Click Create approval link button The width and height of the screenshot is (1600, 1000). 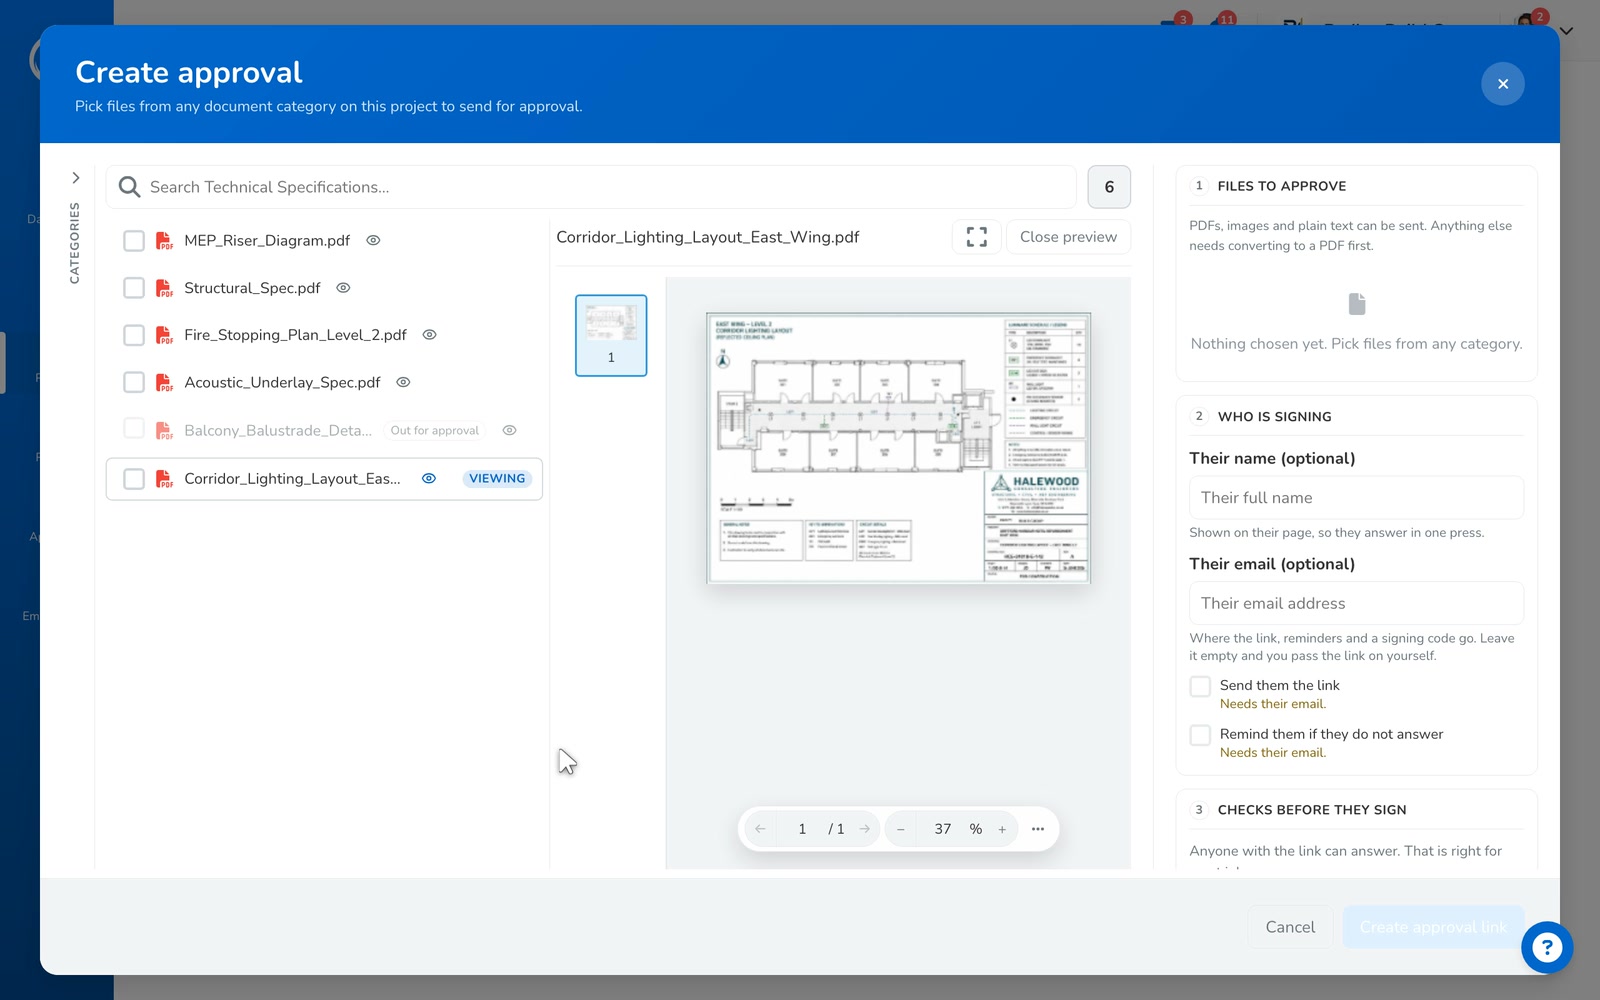click(1433, 927)
